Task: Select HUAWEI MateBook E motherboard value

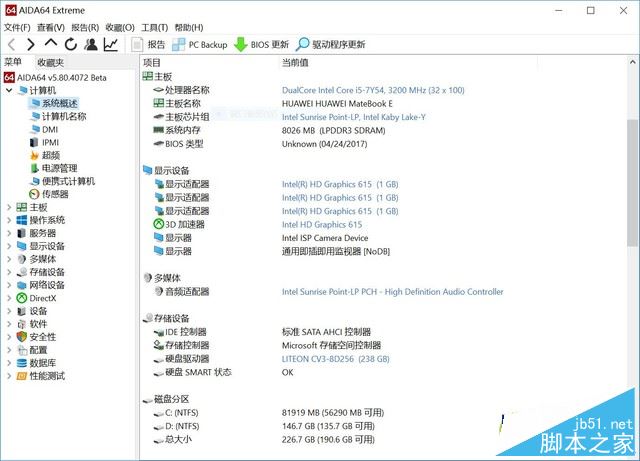Action: click(x=337, y=104)
